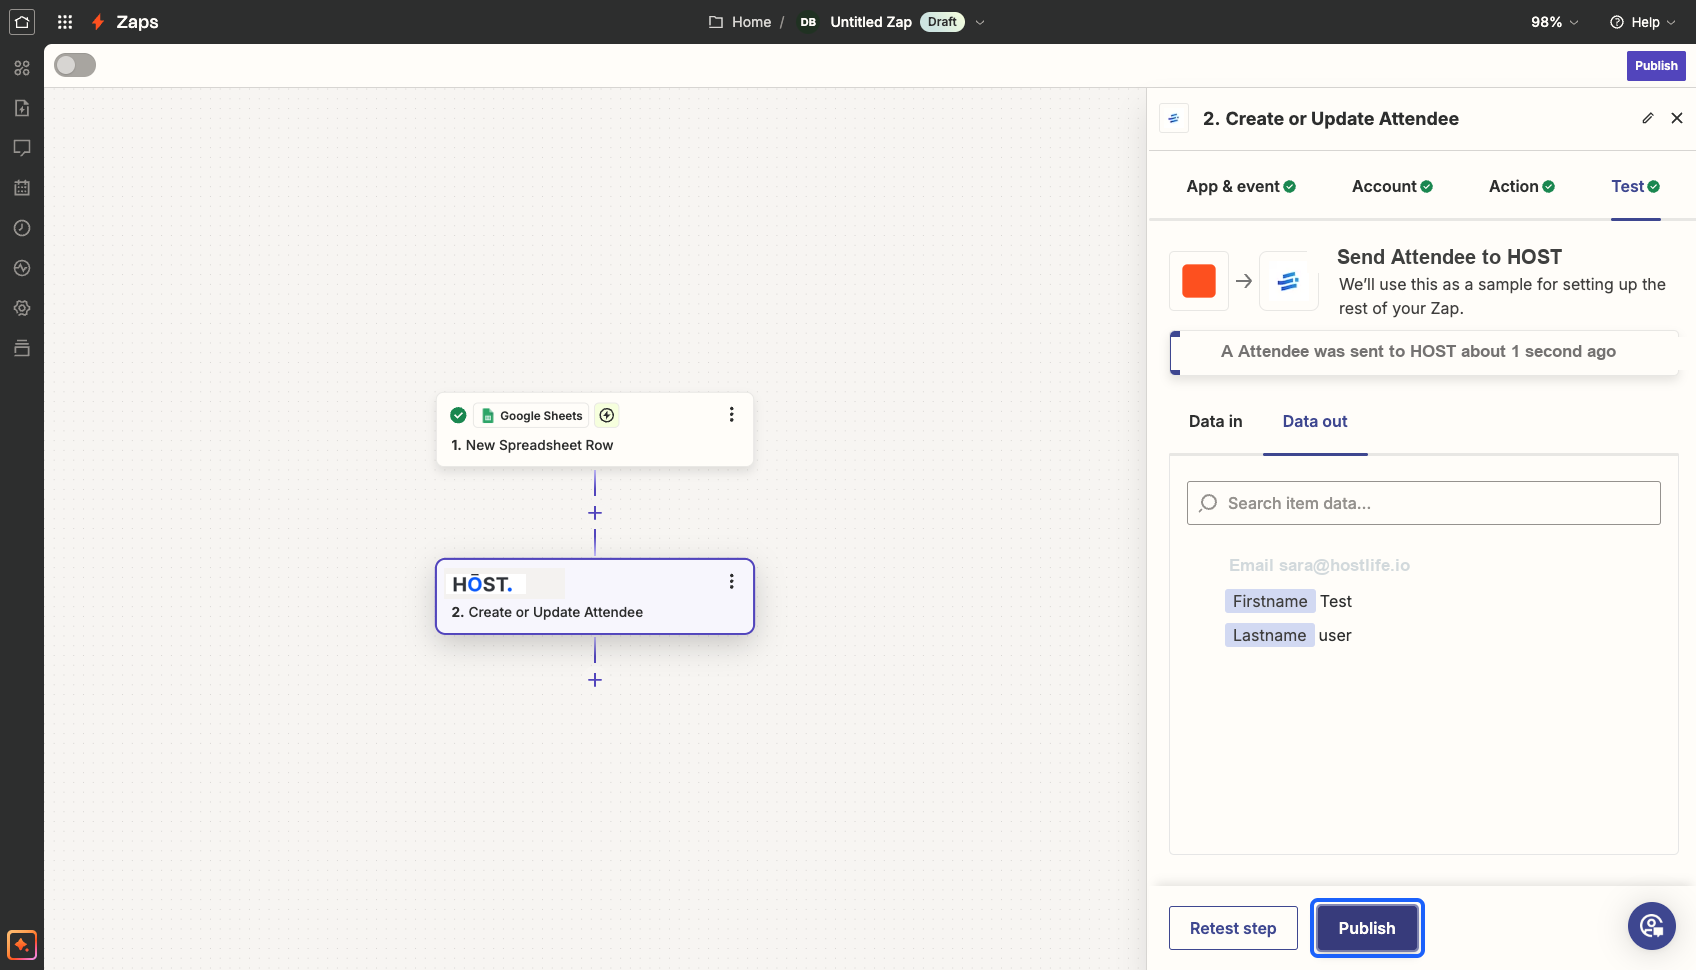Switch to the Account tab
The image size is (1696, 970).
click(1392, 186)
